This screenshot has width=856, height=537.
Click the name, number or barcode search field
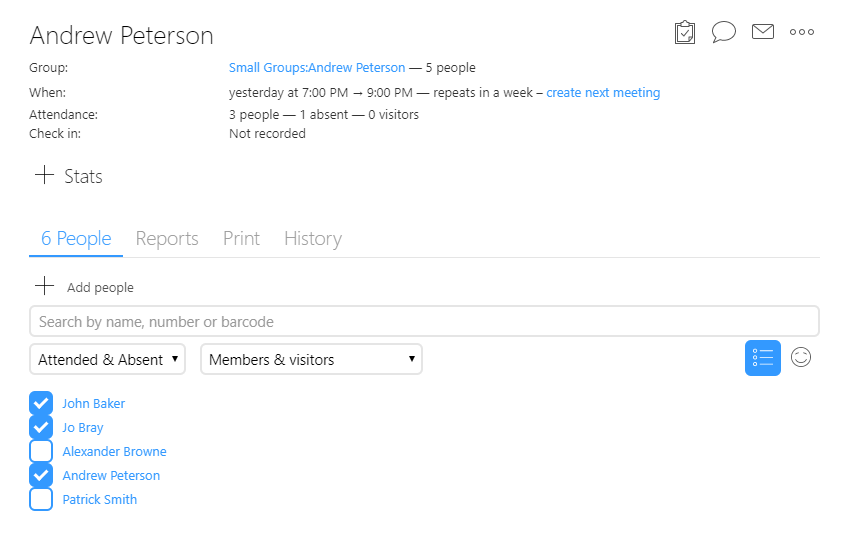point(424,322)
